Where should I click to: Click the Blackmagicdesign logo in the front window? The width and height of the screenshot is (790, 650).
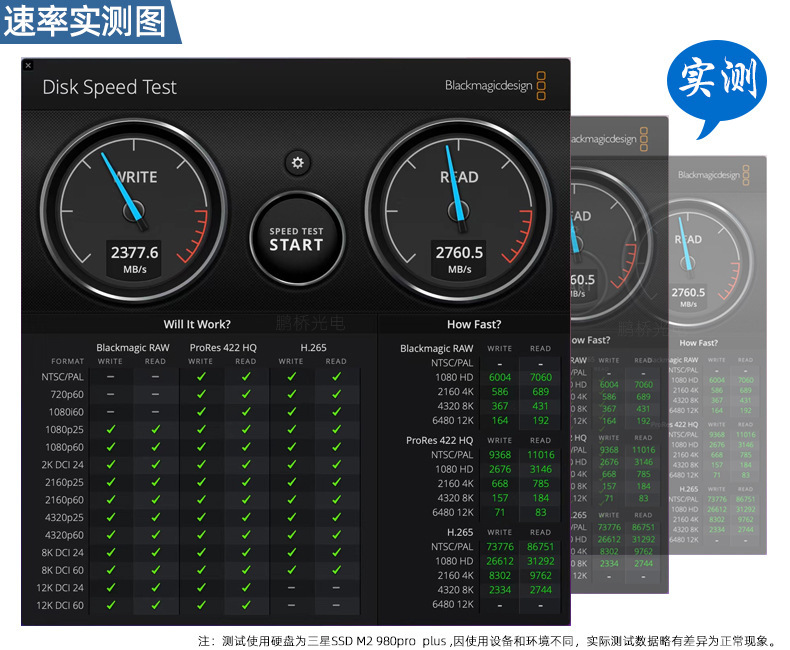tap(495, 86)
